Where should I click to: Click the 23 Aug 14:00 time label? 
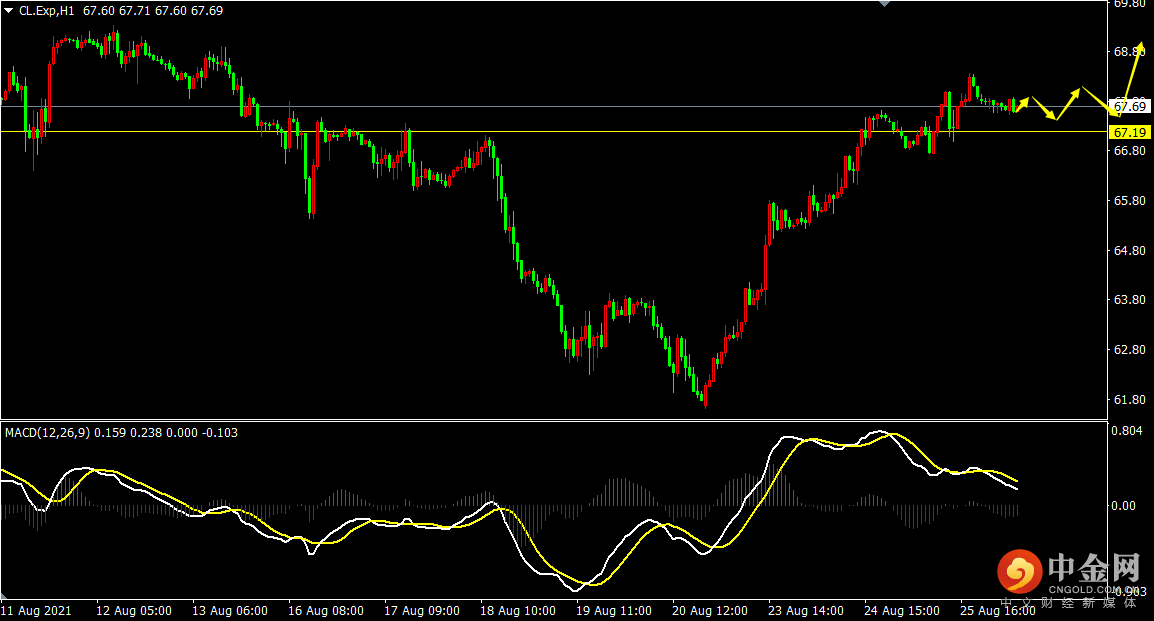[x=806, y=611]
